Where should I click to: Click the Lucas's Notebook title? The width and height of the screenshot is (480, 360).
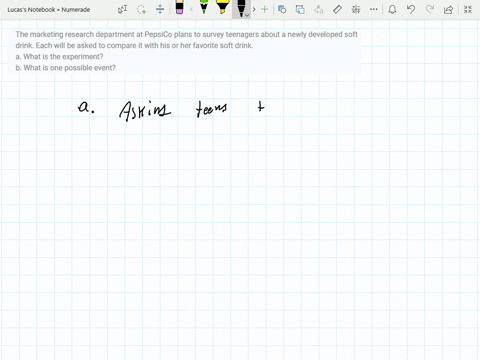[x=49, y=10]
